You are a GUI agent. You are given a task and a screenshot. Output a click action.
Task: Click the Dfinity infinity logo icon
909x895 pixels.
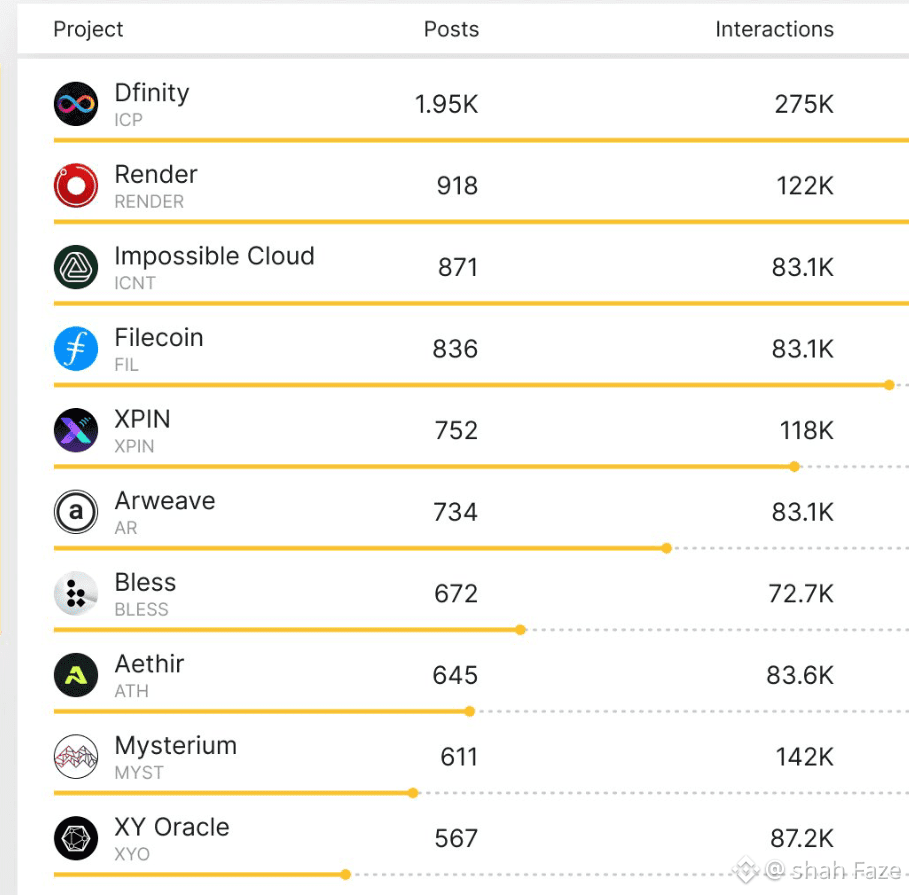tap(74, 103)
